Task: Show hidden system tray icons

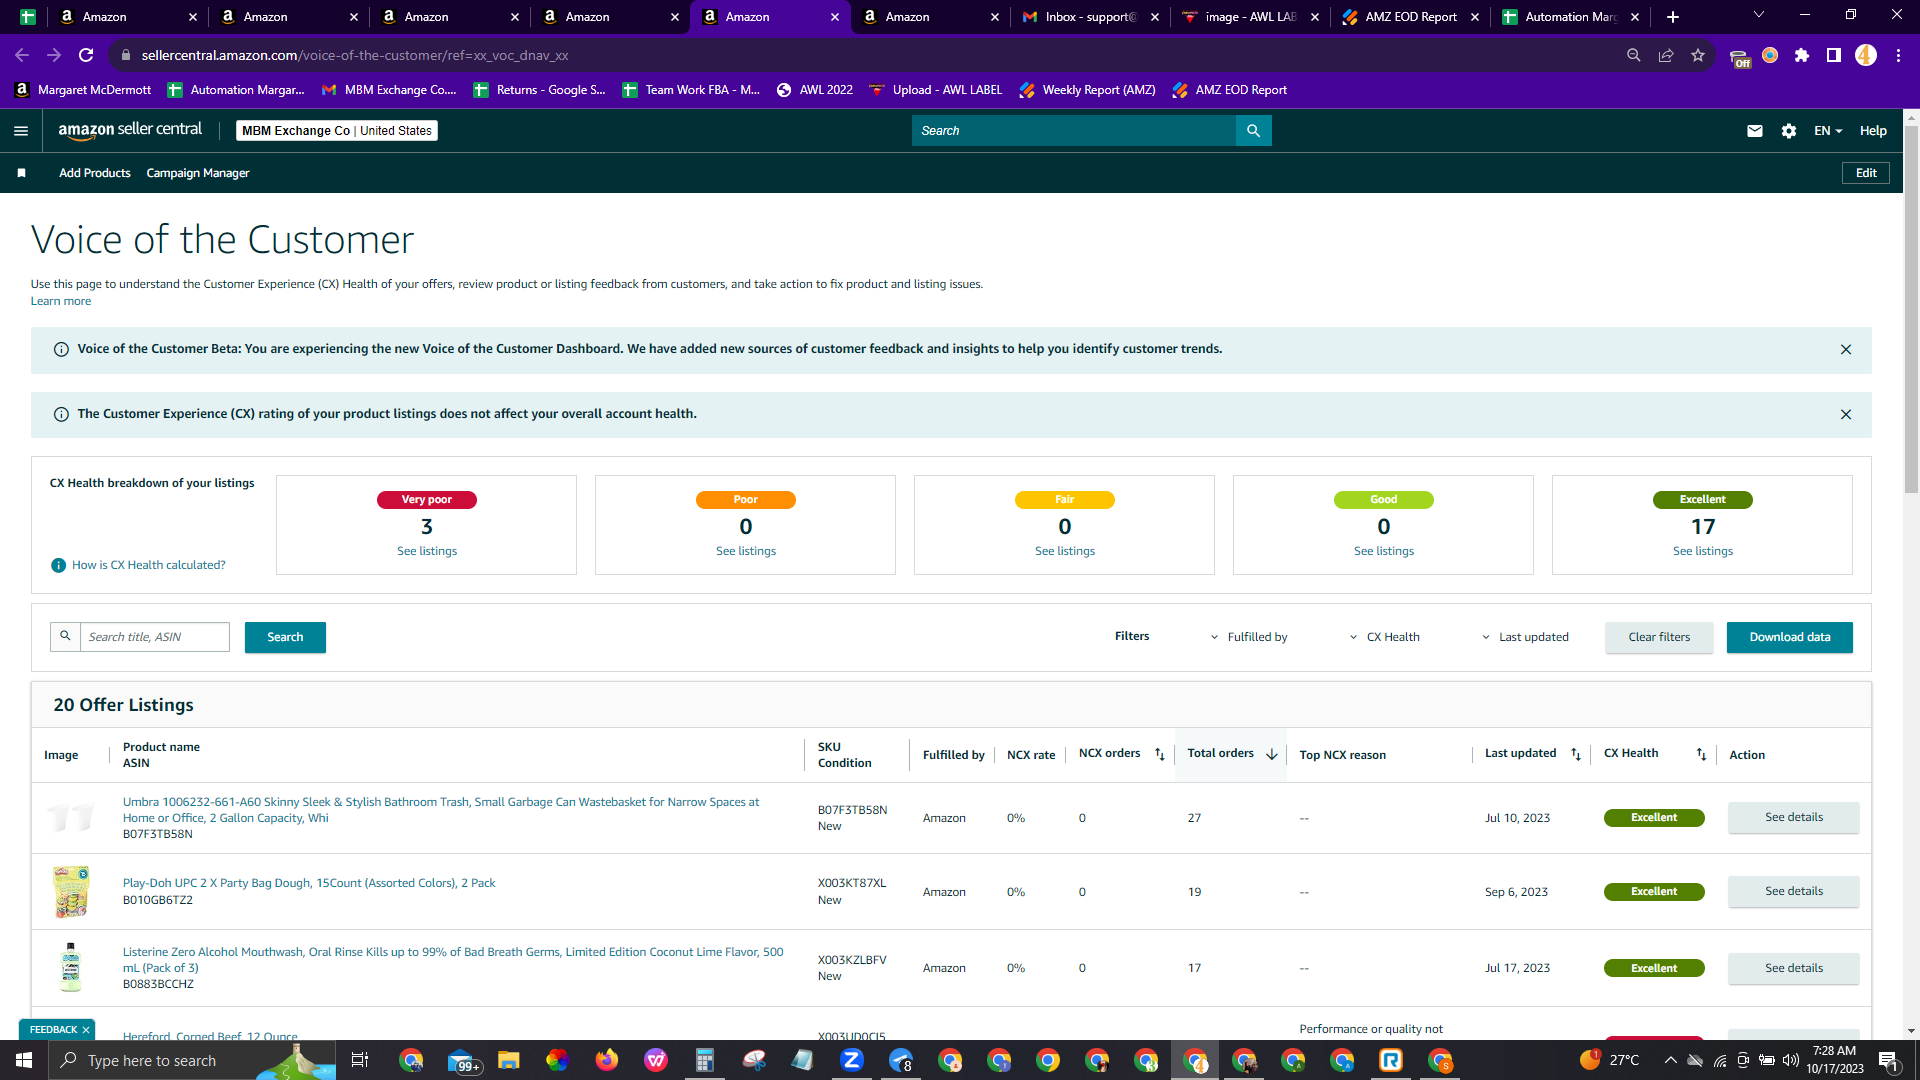Action: tap(1670, 1060)
